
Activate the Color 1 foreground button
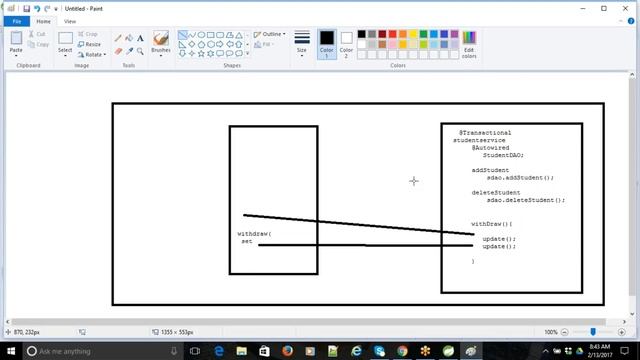[327, 44]
